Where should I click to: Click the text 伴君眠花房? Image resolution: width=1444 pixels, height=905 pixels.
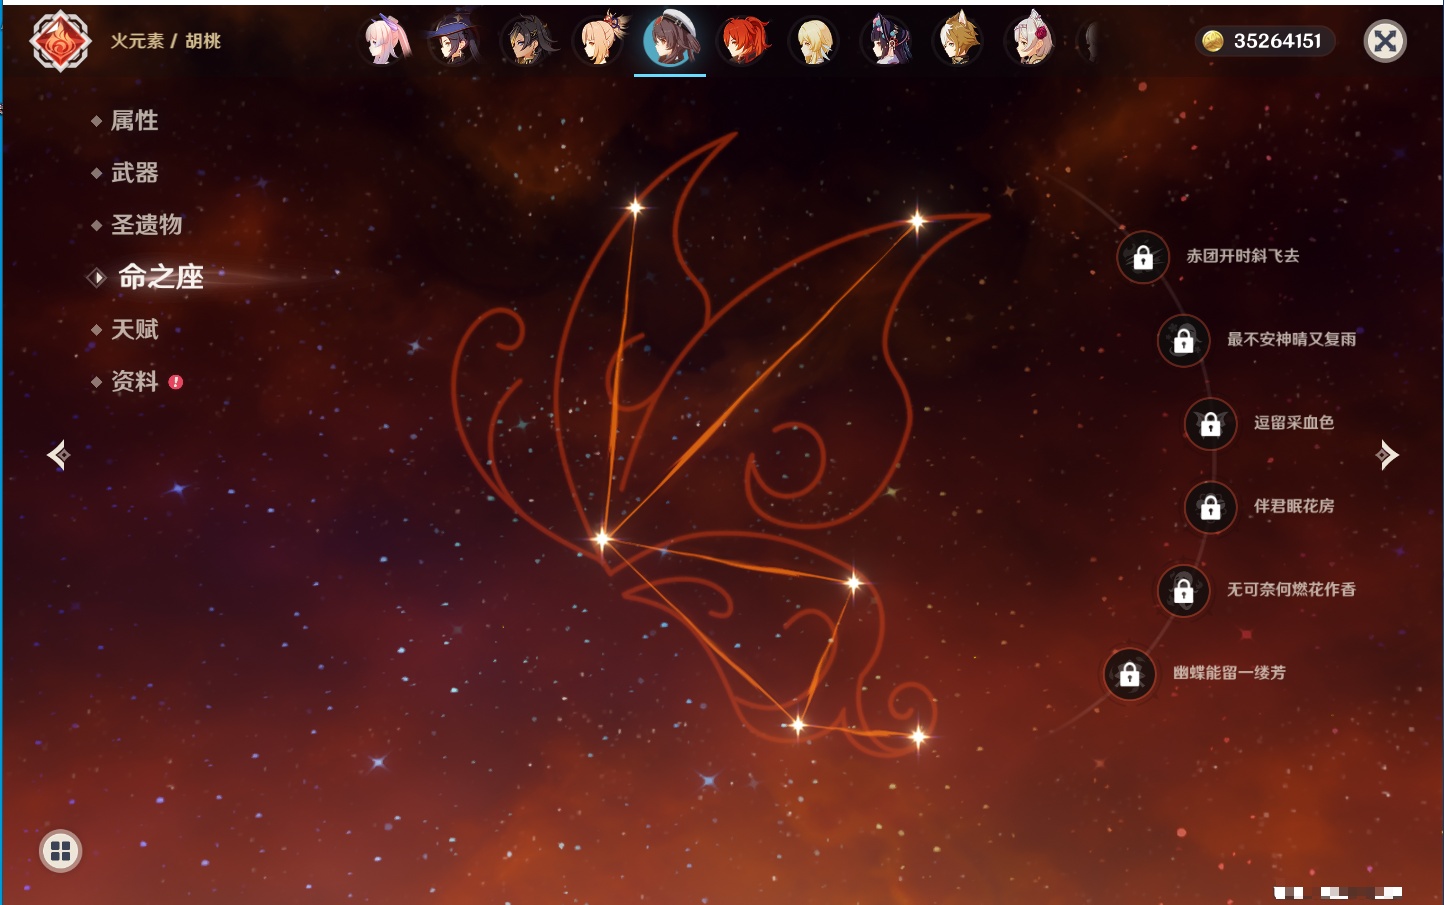[1294, 506]
